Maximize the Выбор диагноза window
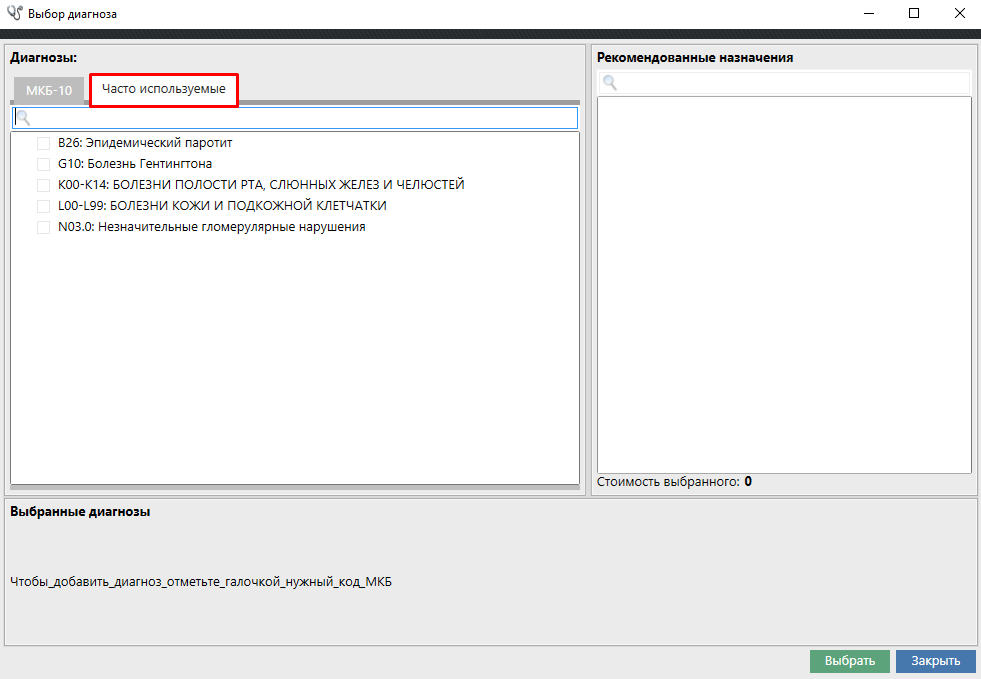 (913, 14)
